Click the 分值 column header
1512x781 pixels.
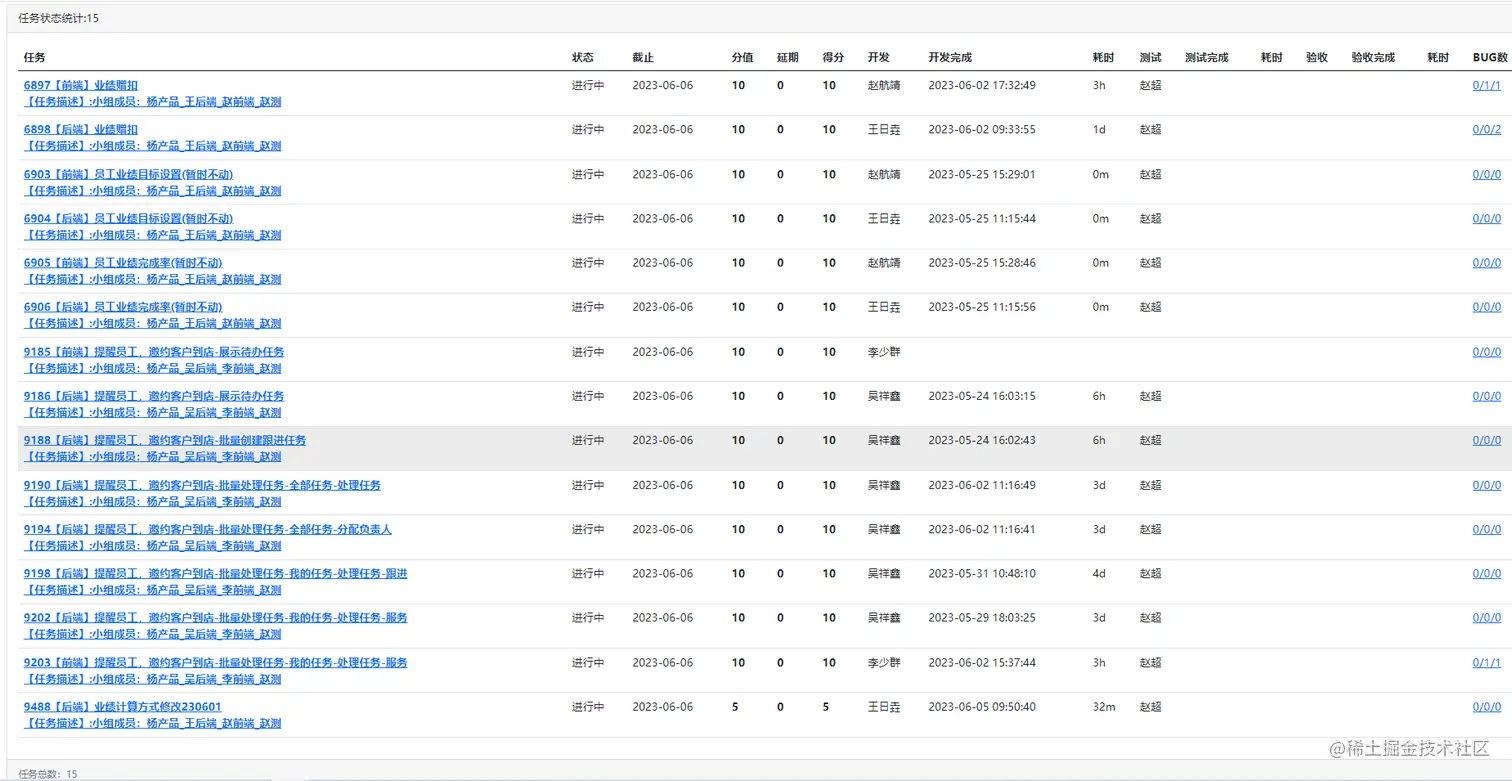pyautogui.click(x=742, y=58)
